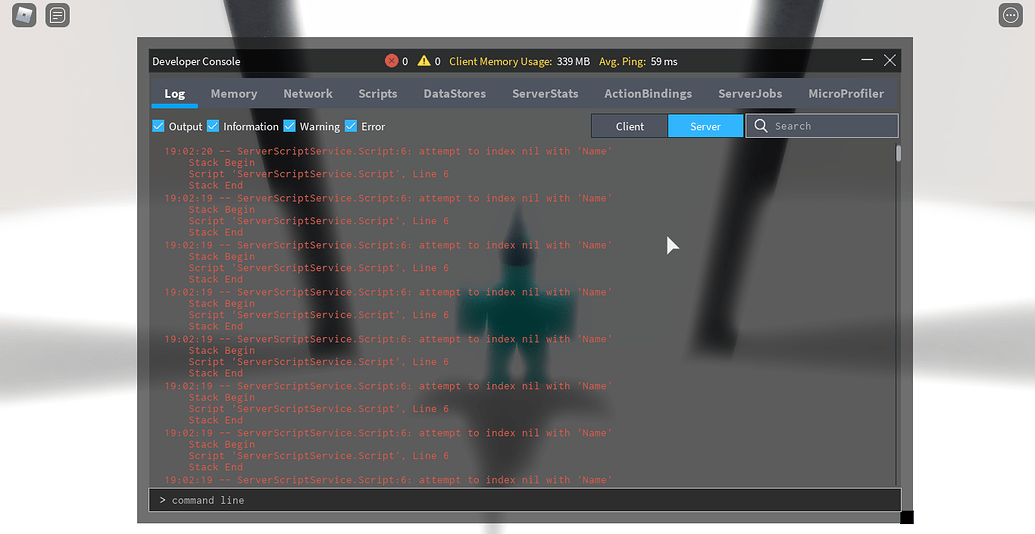Uncheck the Information filter checkbox
This screenshot has height=534, width=1035.
tap(213, 126)
